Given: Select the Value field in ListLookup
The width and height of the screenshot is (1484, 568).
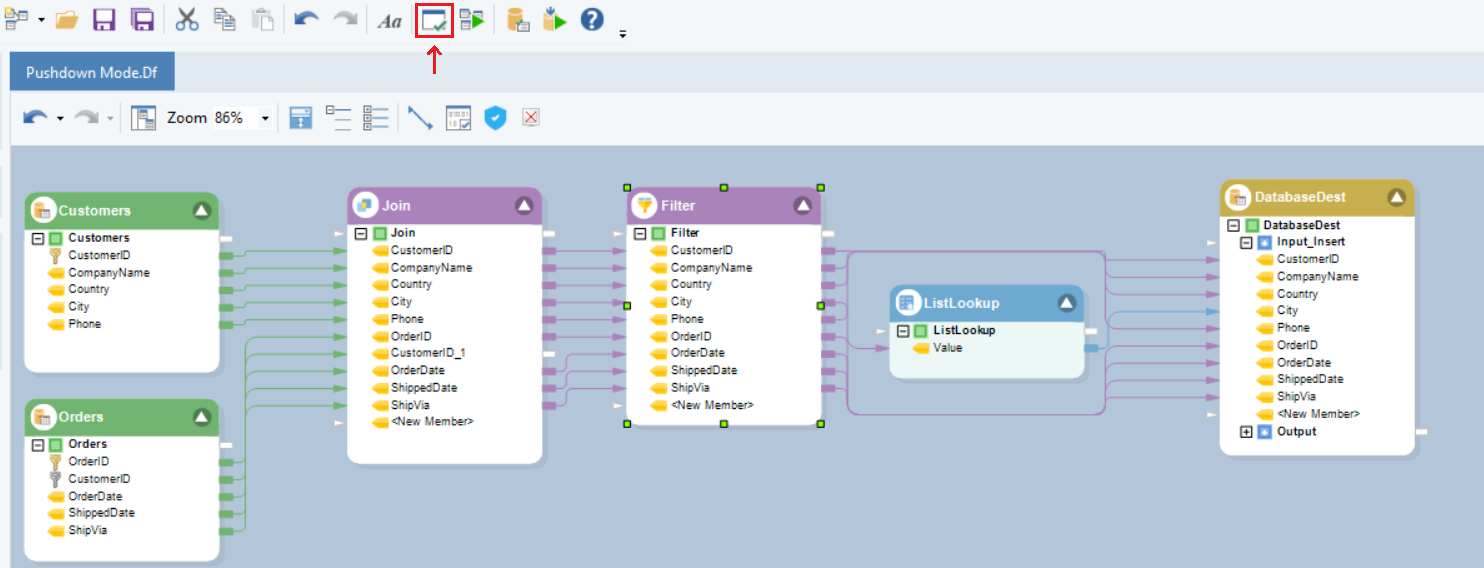Looking at the screenshot, I should coord(947,348).
